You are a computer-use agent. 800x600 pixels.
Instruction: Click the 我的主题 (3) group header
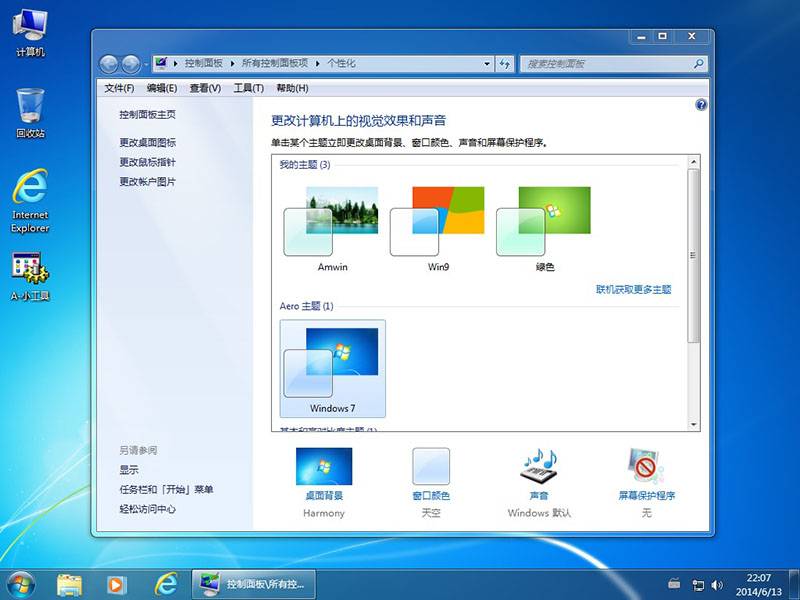(x=305, y=165)
